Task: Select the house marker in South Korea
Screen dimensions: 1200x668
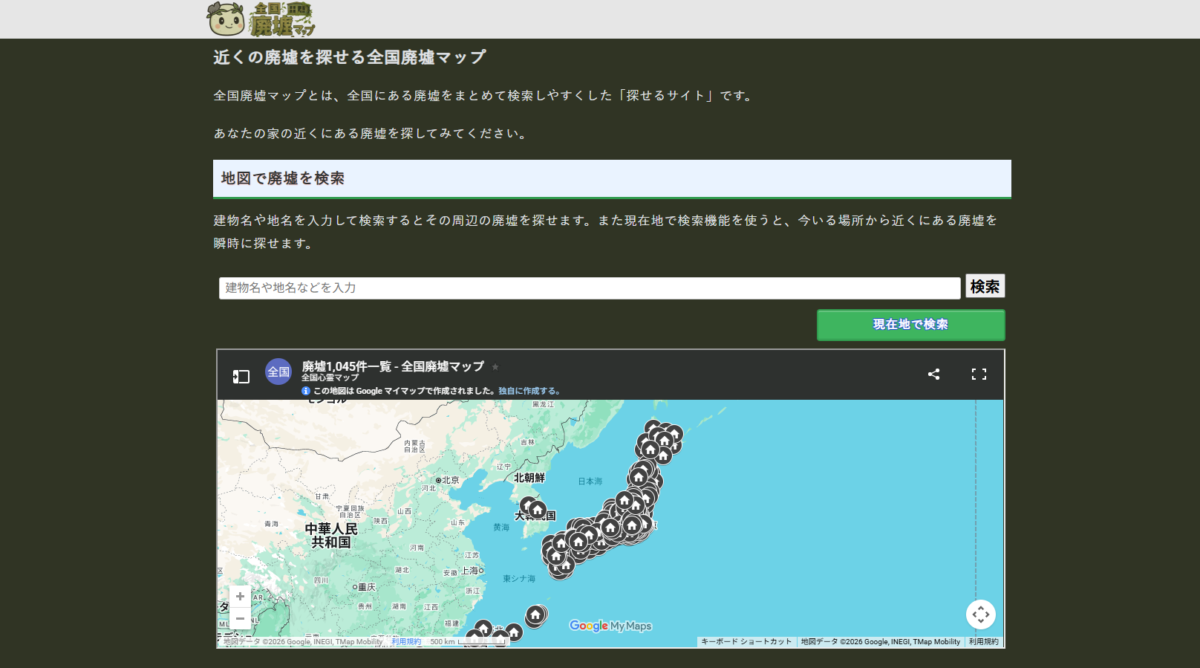Action: 537,510
